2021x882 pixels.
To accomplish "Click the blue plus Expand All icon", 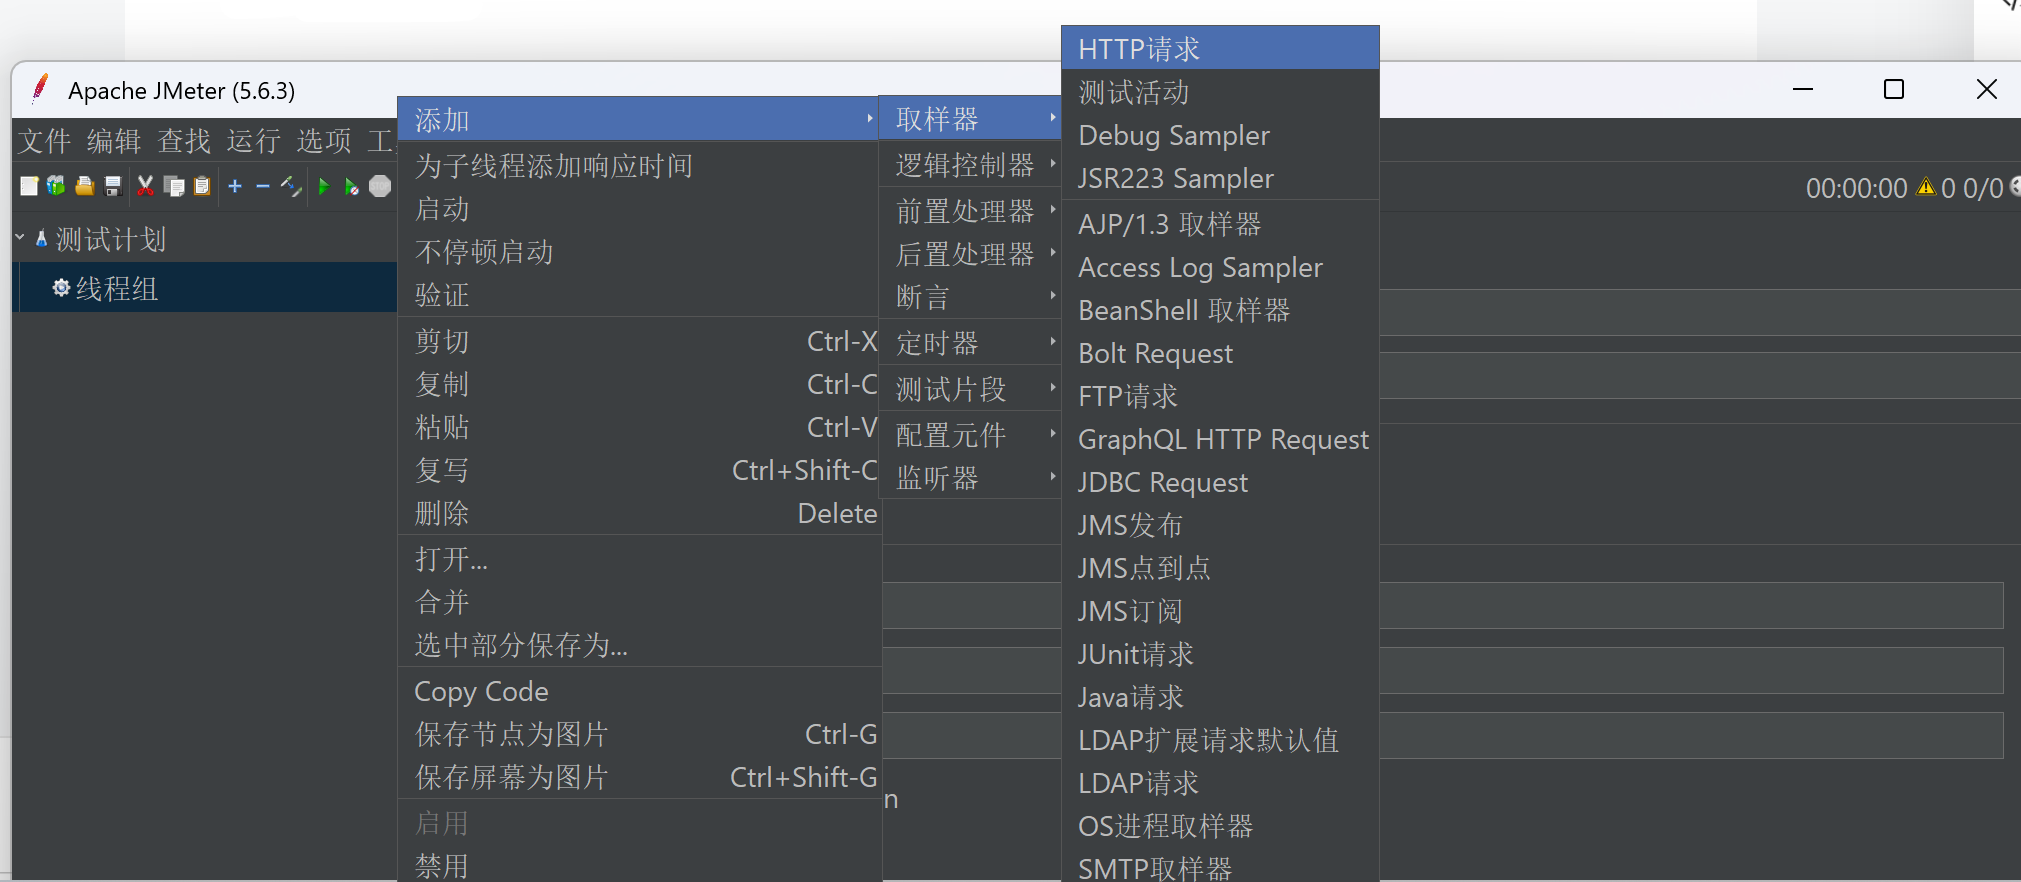I will [235, 186].
